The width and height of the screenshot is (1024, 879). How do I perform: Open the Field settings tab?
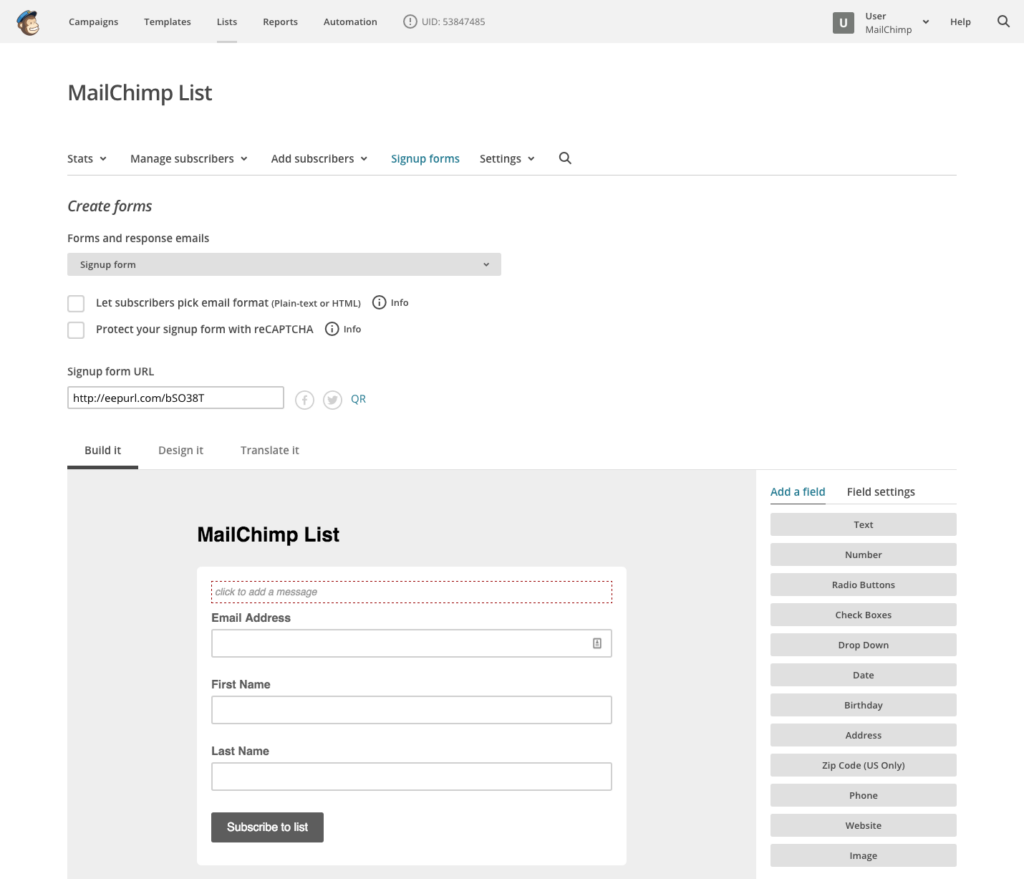tap(880, 492)
